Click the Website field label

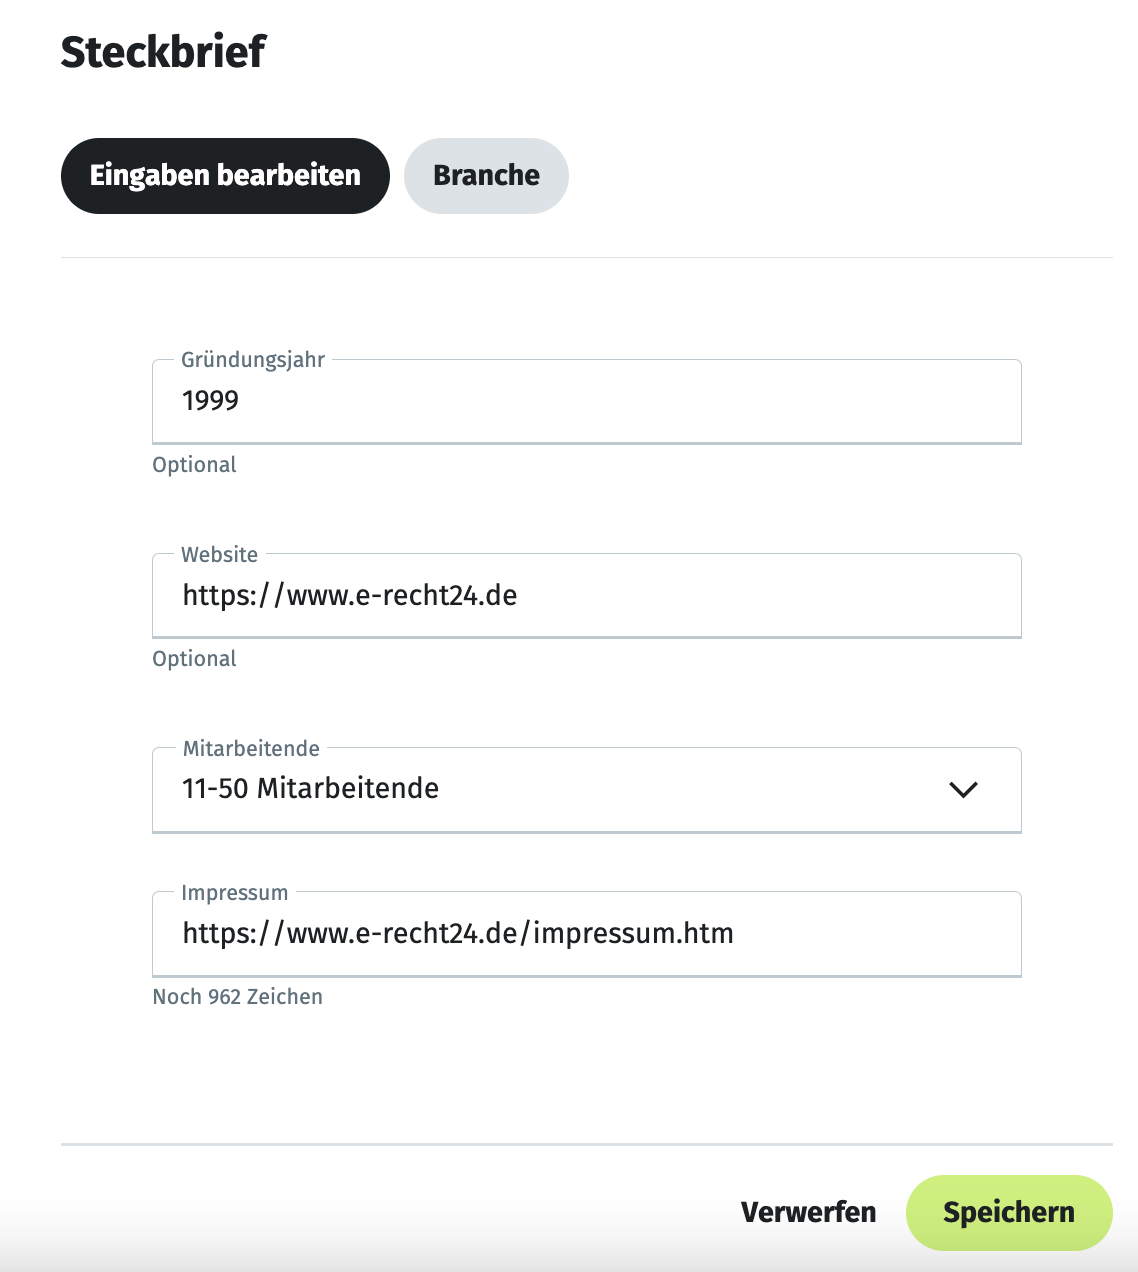pos(219,555)
